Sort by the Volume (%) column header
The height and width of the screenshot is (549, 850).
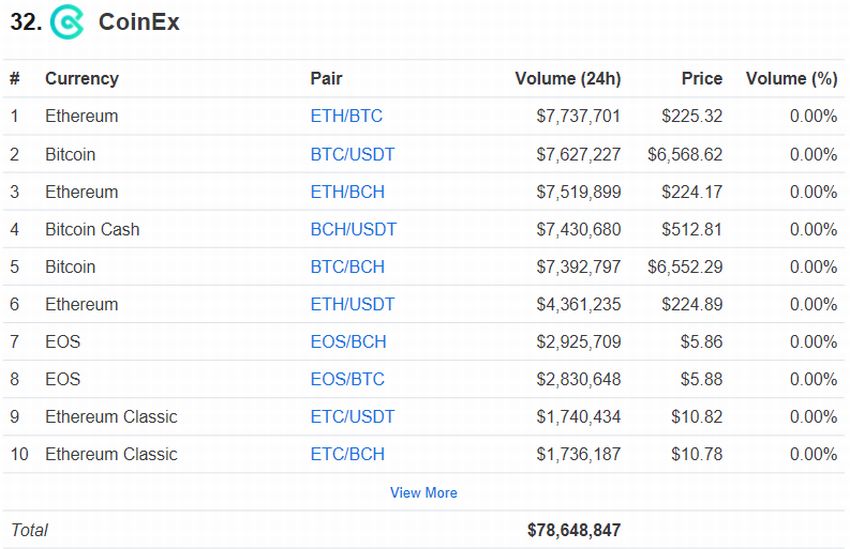[x=791, y=79]
